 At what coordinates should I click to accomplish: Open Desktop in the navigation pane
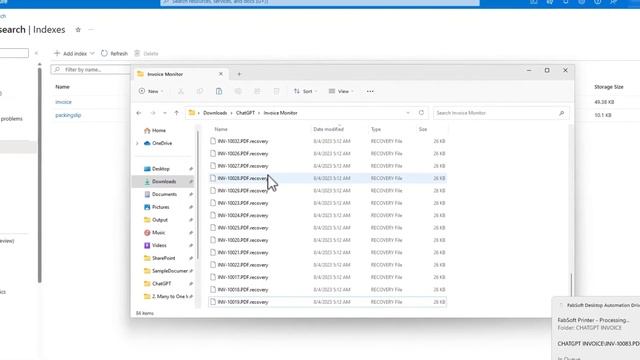tap(157, 169)
